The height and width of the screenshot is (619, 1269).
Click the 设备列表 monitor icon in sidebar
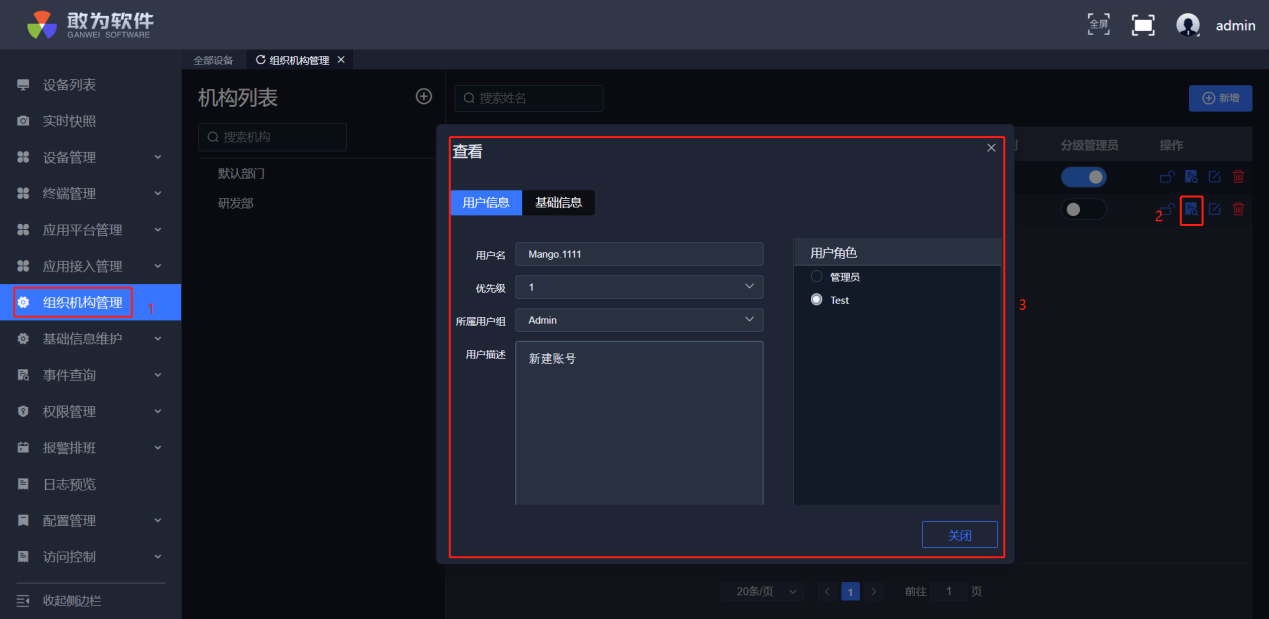click(23, 85)
